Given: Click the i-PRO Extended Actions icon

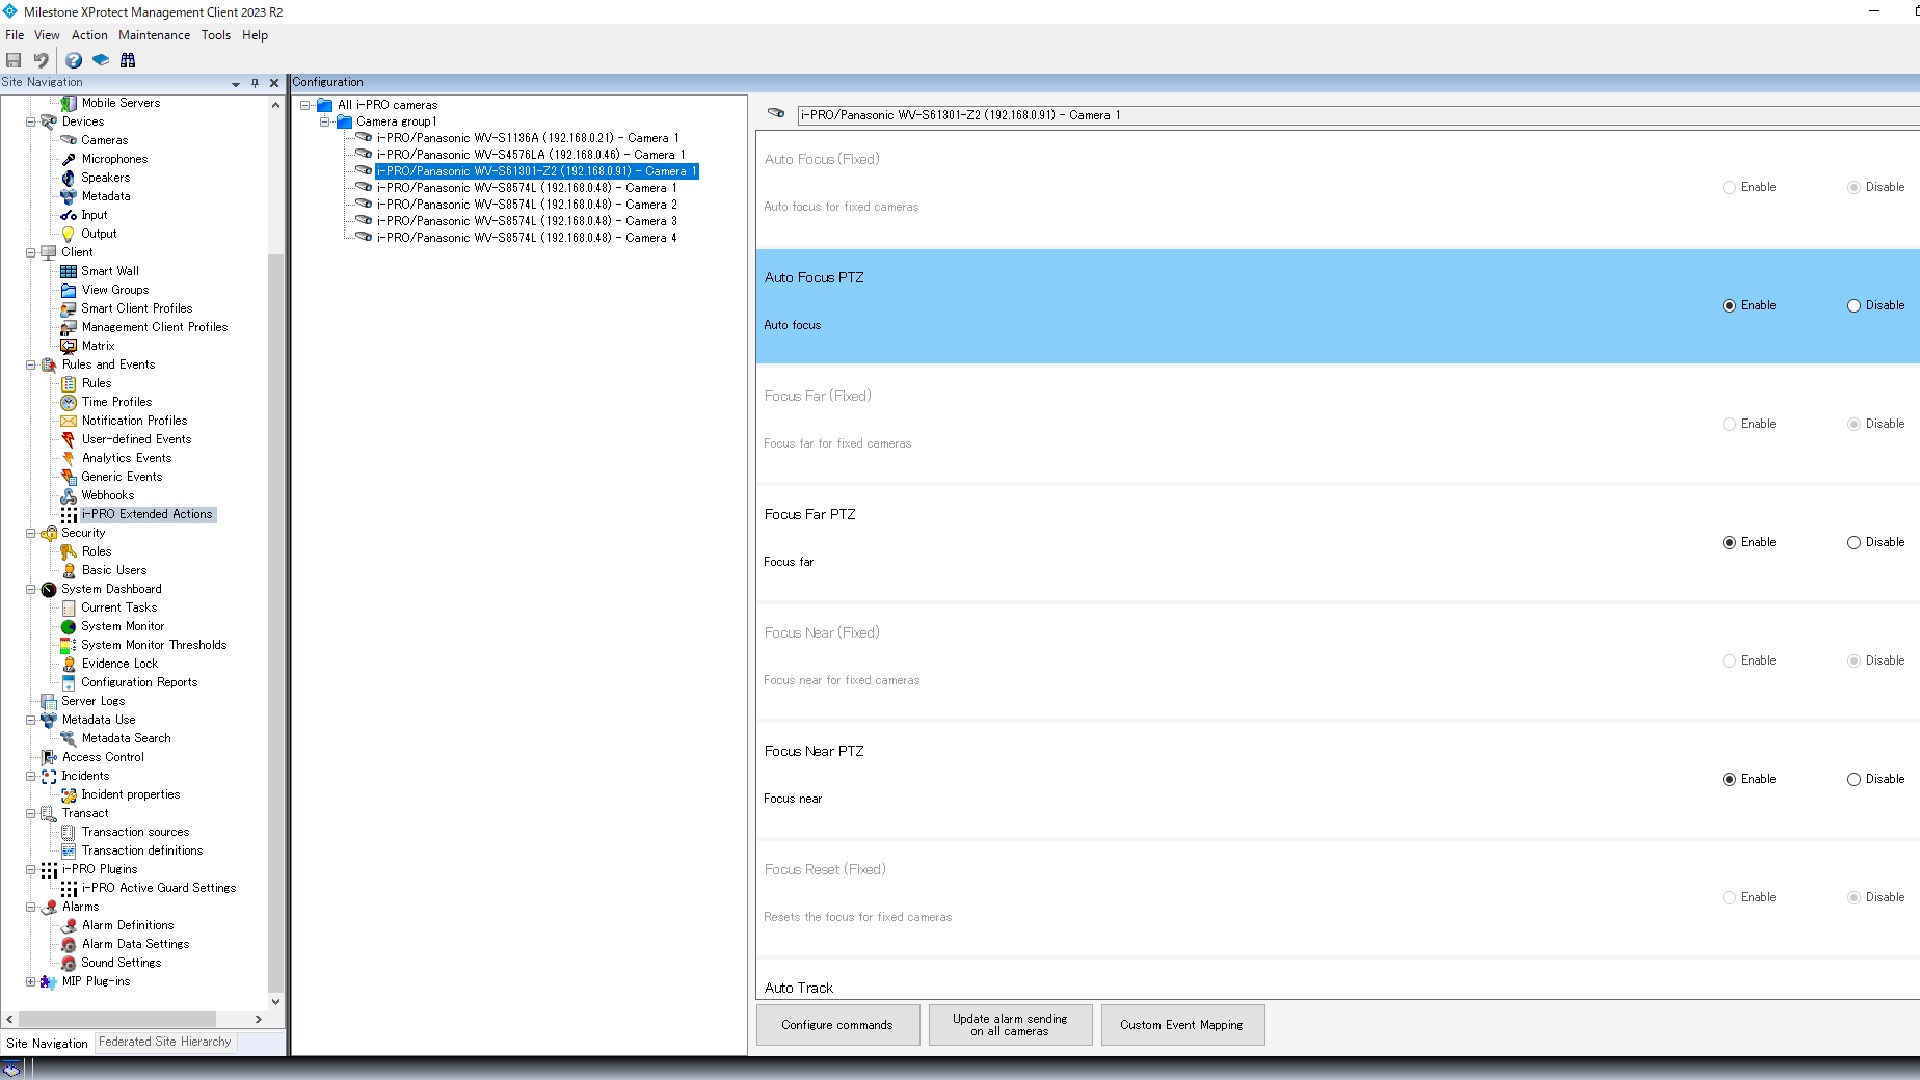Looking at the screenshot, I should pos(68,514).
